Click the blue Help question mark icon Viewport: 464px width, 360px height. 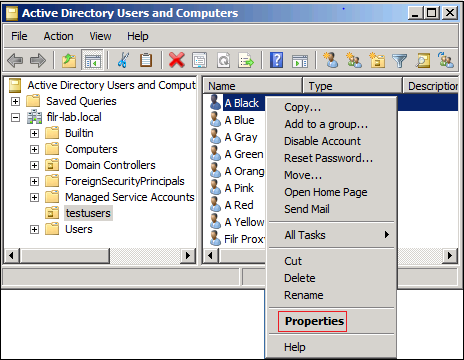click(x=276, y=60)
